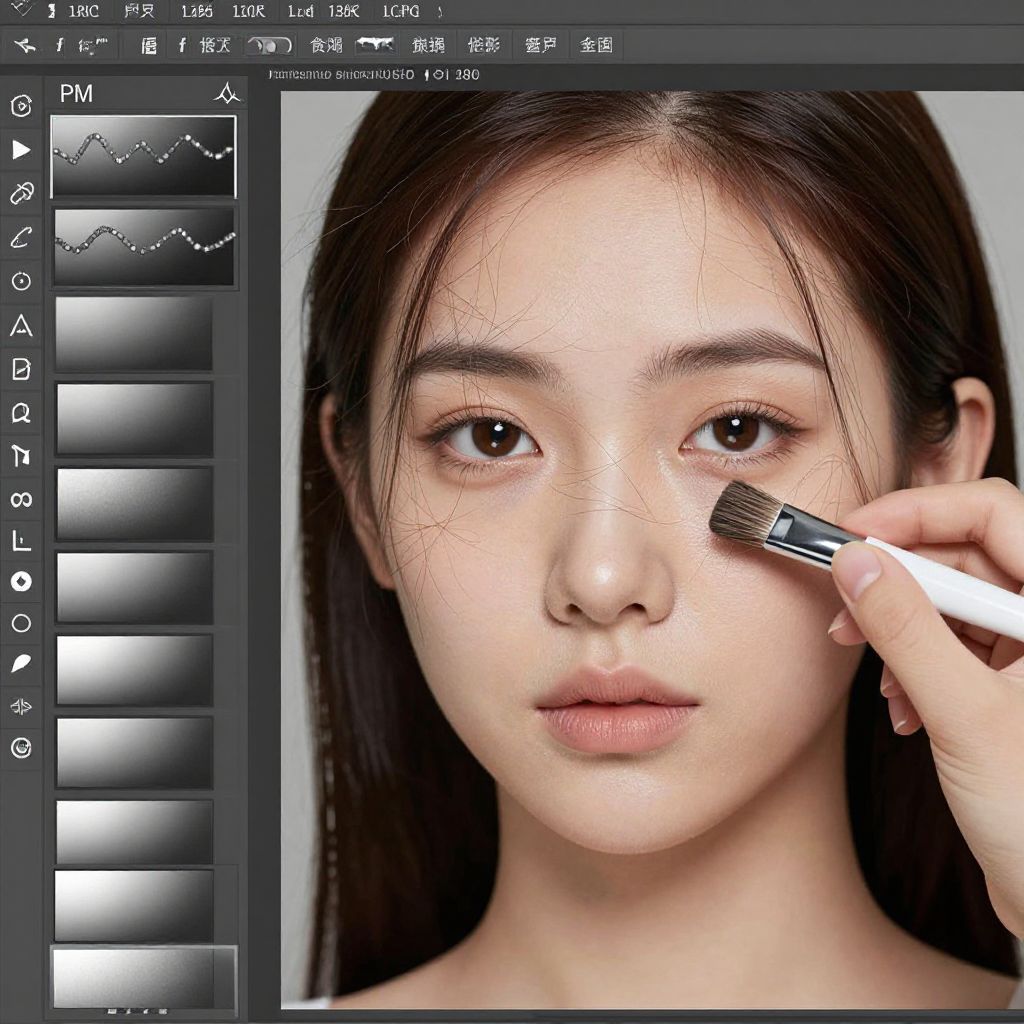
Task: Choose the letter A text tool
Action: (x=21, y=326)
